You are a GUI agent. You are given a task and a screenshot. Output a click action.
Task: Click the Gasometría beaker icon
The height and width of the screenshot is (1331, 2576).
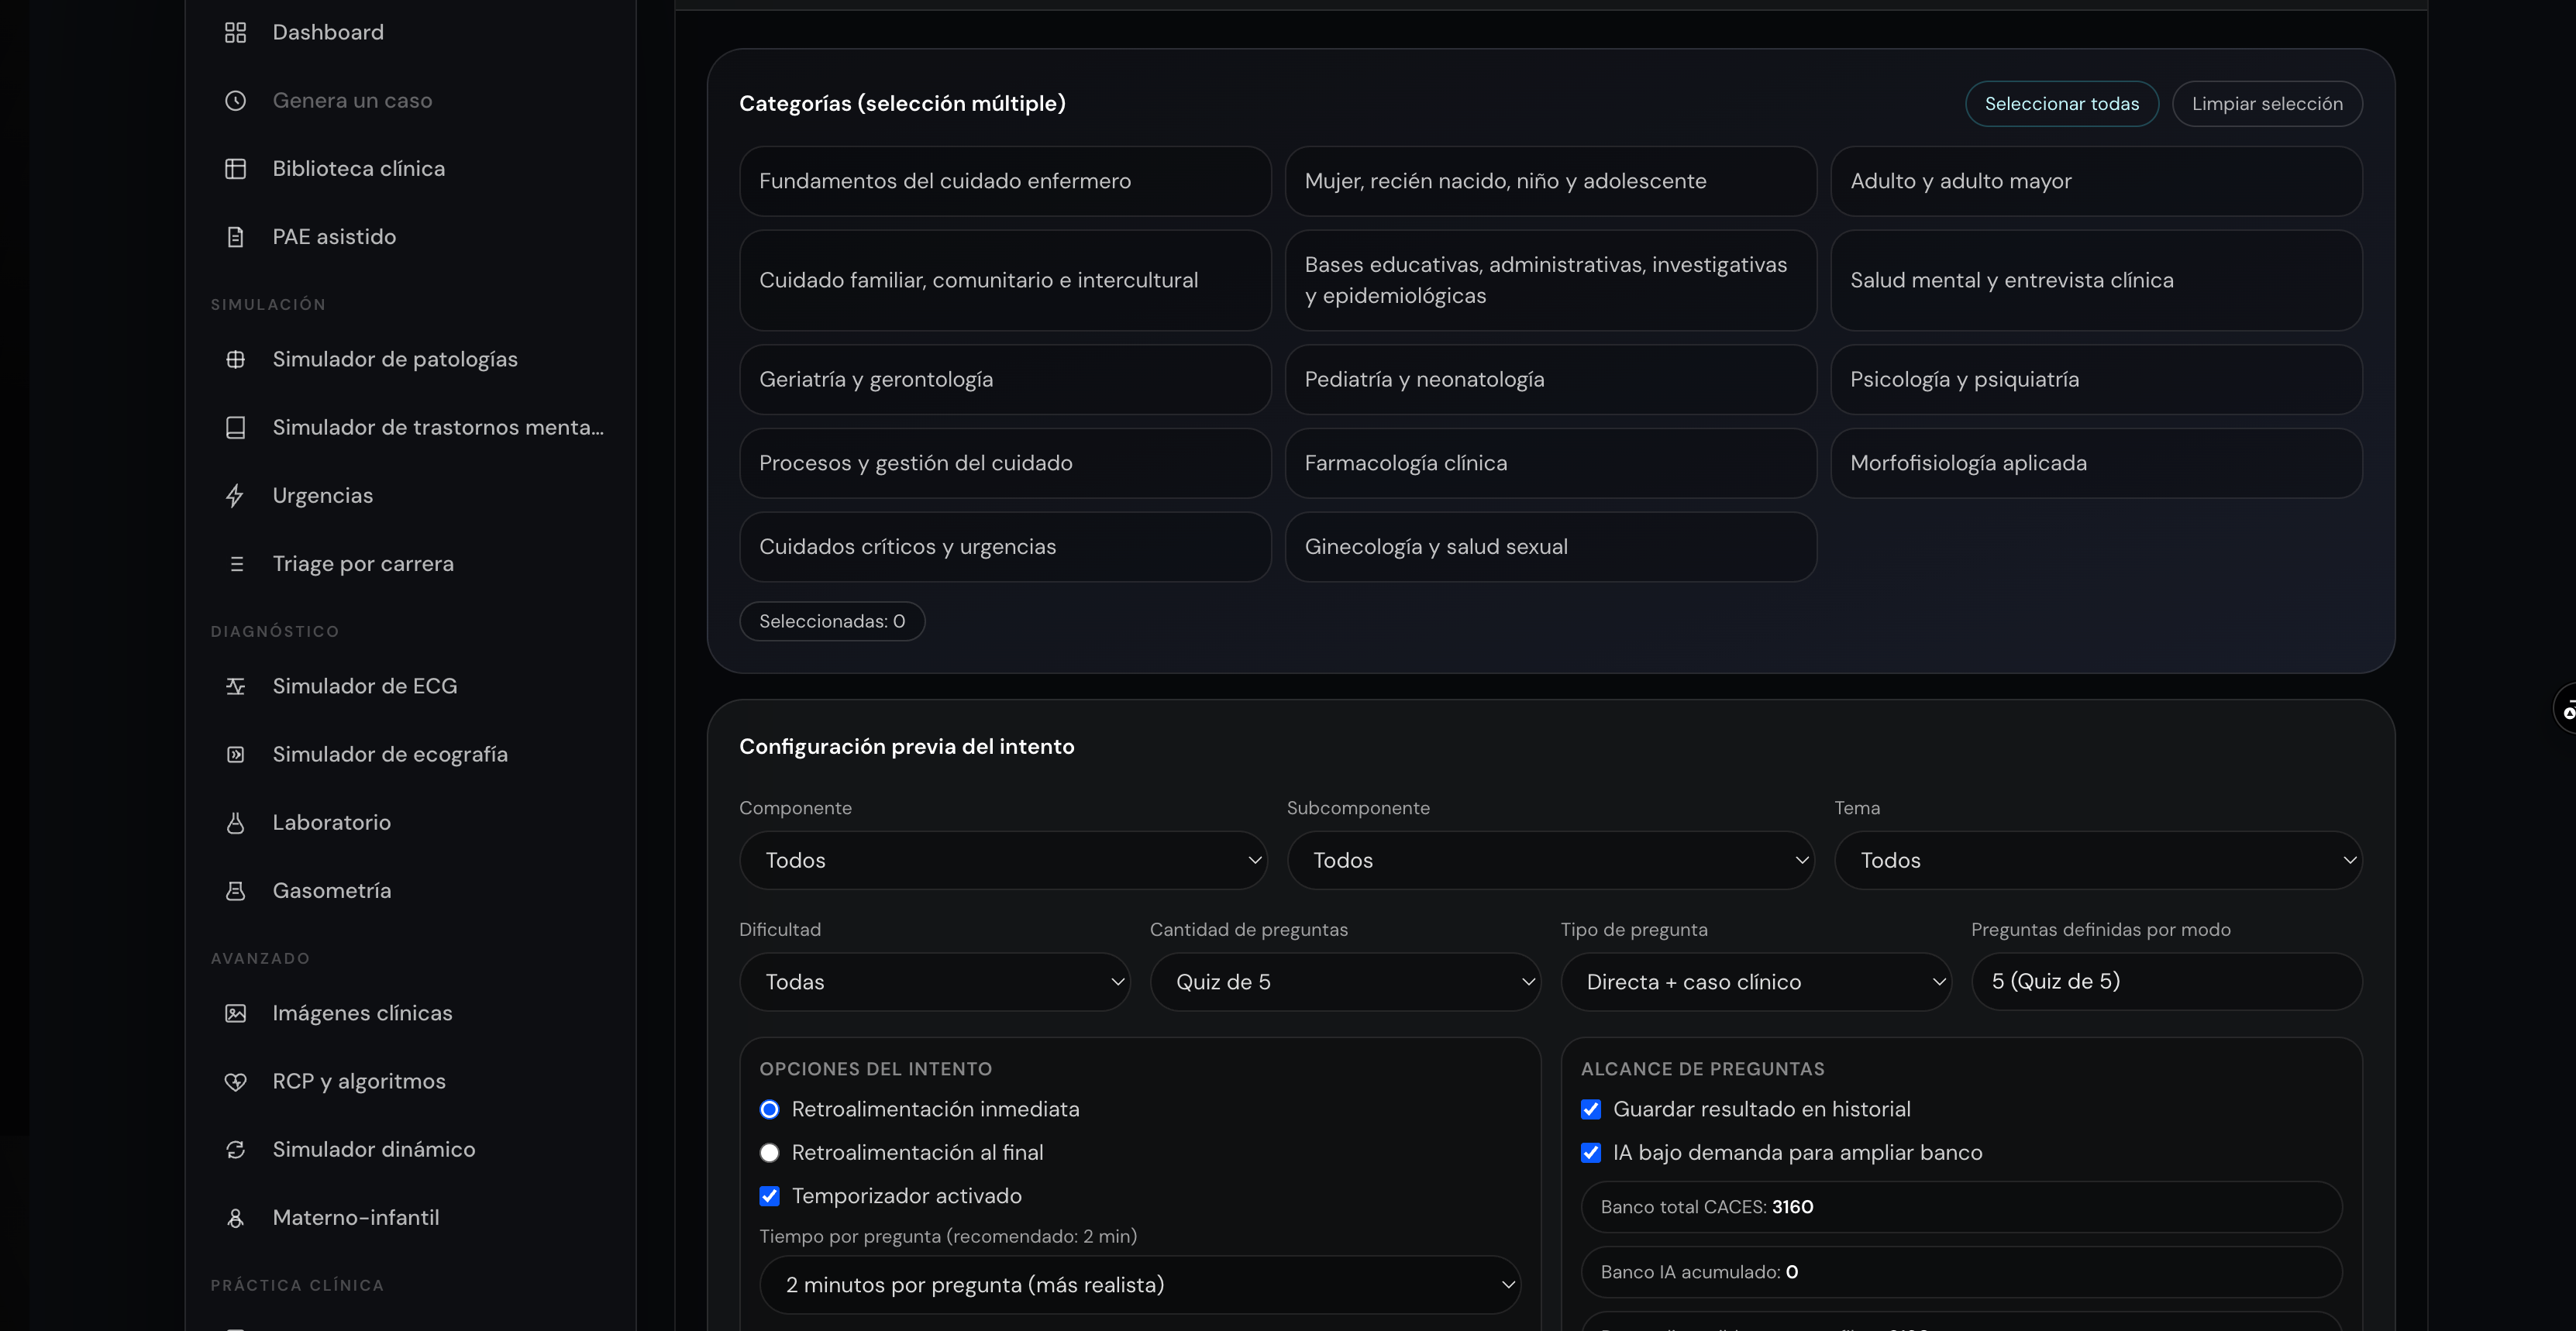235,891
